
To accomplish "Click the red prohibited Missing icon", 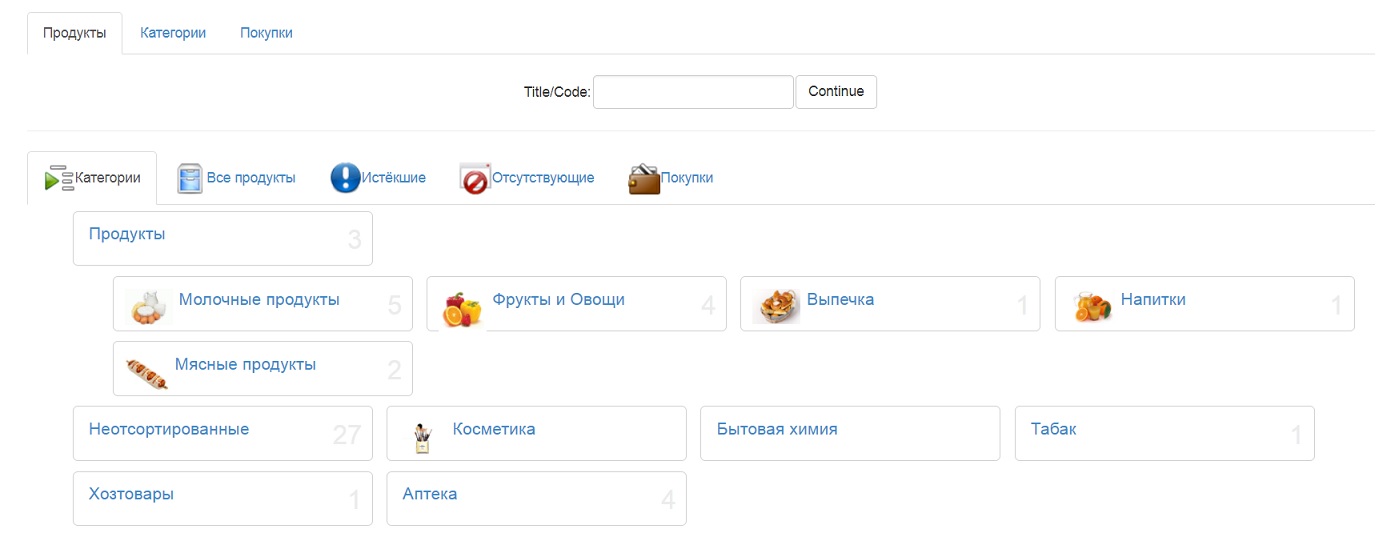I will click(x=475, y=178).
